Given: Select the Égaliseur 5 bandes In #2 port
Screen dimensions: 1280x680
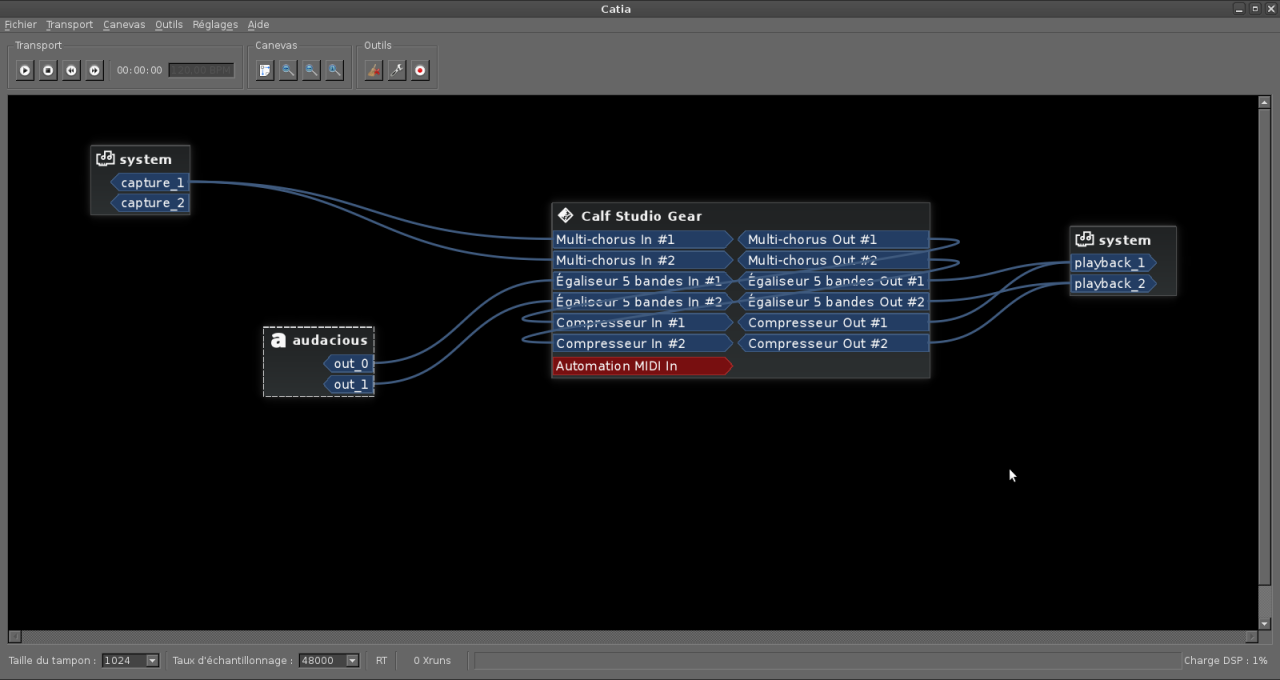Looking at the screenshot, I should (643, 302).
